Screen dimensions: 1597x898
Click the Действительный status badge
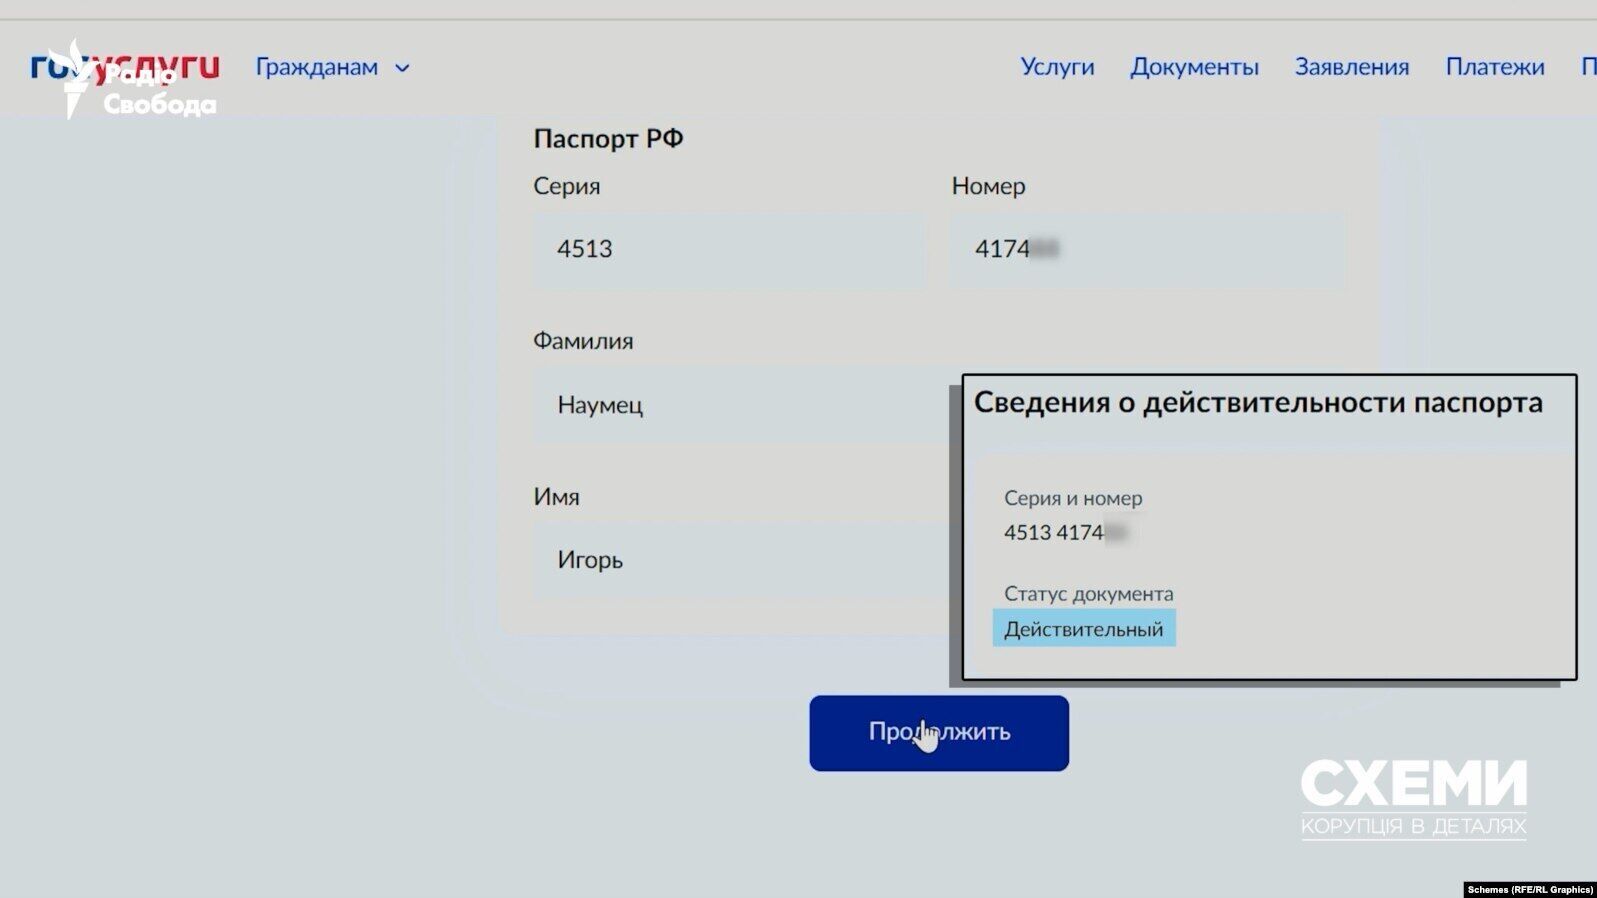point(1084,629)
